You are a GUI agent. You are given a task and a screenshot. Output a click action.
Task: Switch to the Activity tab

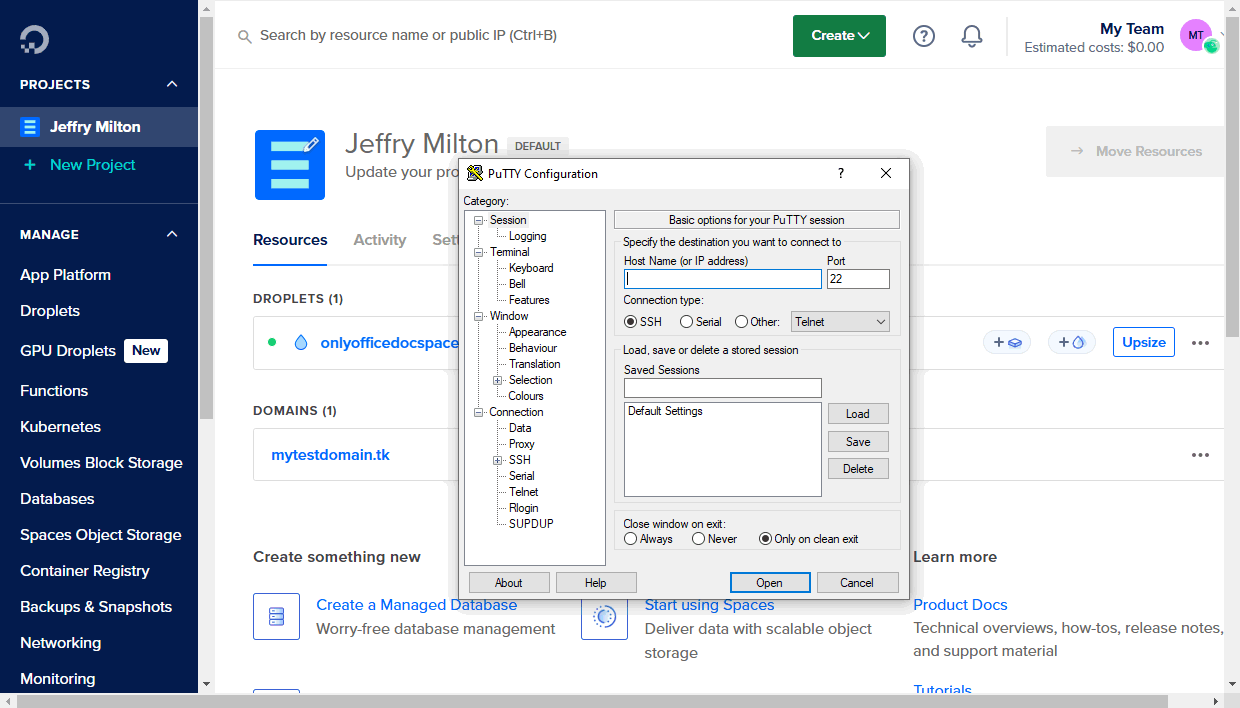[379, 240]
